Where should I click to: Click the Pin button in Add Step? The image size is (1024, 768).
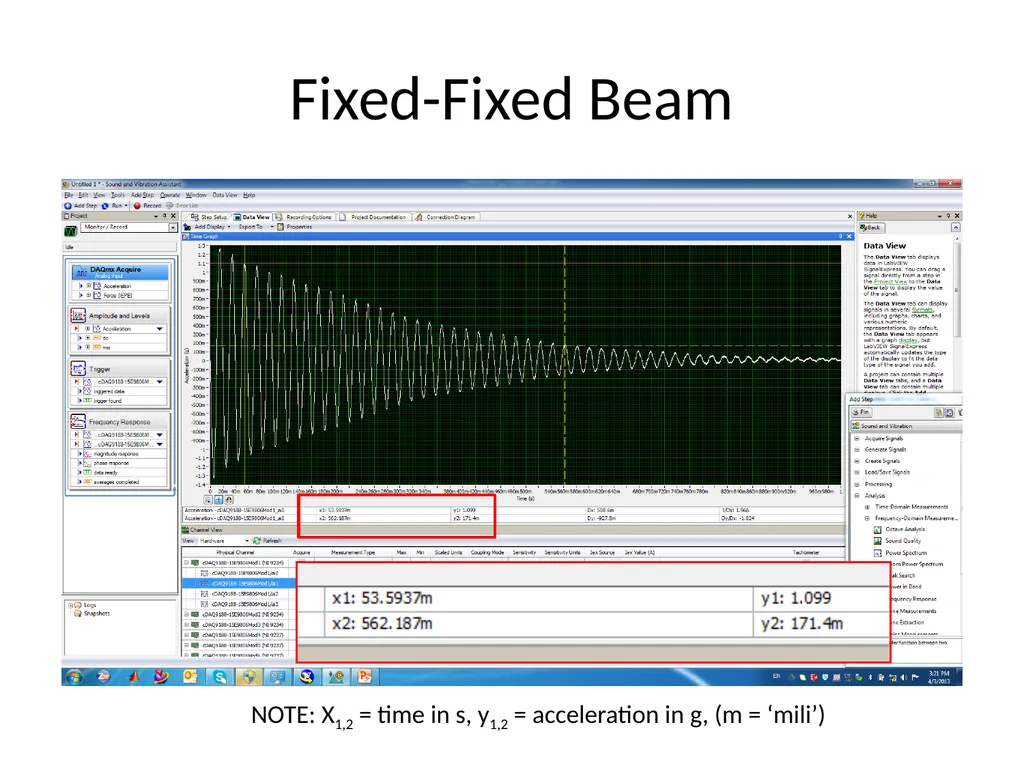point(861,413)
